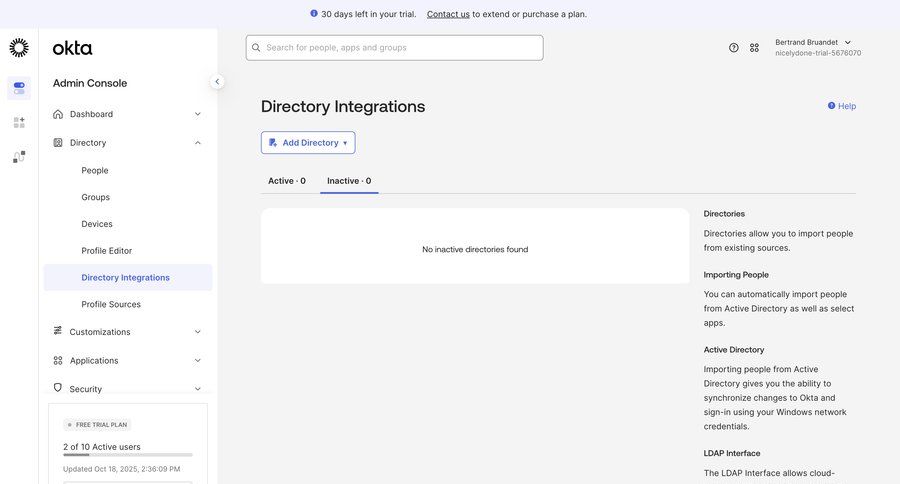Image resolution: width=900 pixels, height=484 pixels.
Task: Click the search magnifier icon
Action: coord(256,48)
